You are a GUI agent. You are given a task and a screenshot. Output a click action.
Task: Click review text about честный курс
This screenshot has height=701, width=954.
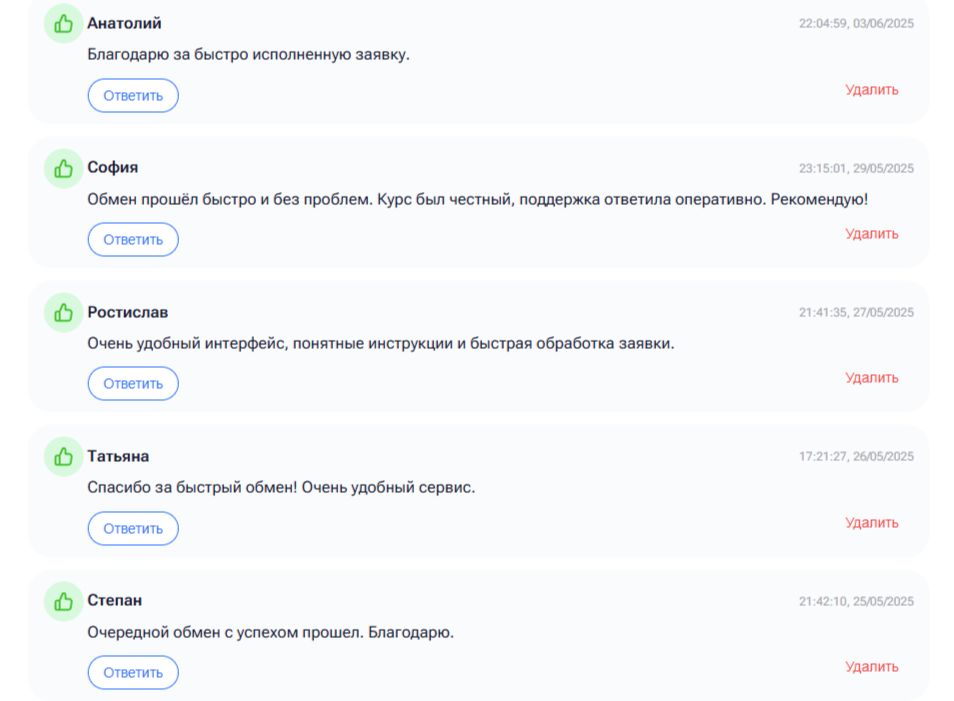[477, 199]
